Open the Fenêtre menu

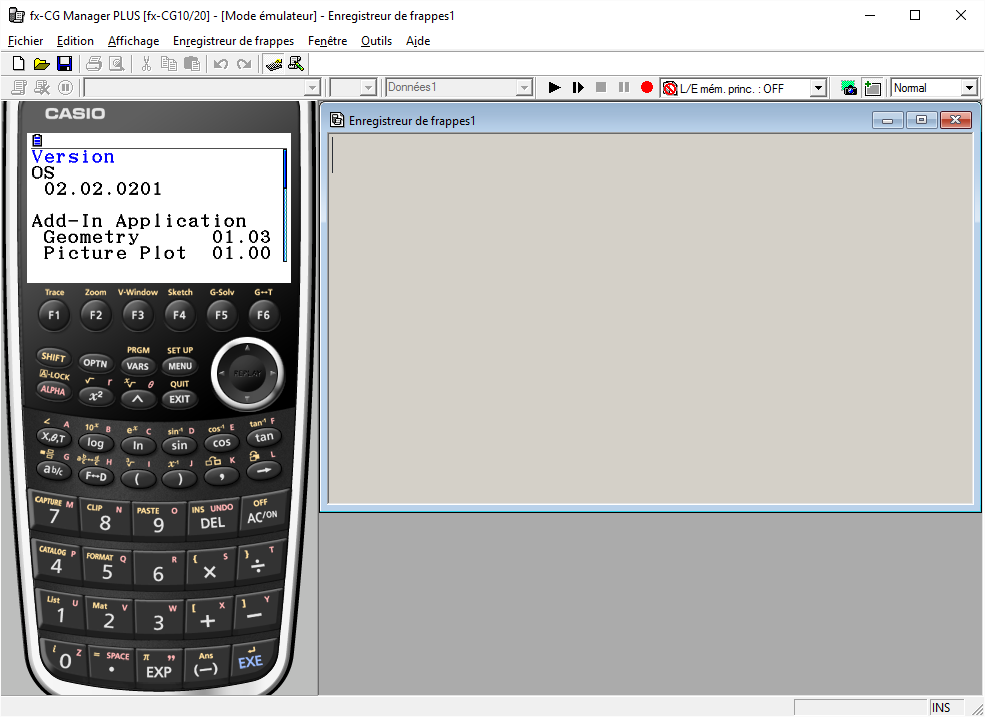click(327, 41)
